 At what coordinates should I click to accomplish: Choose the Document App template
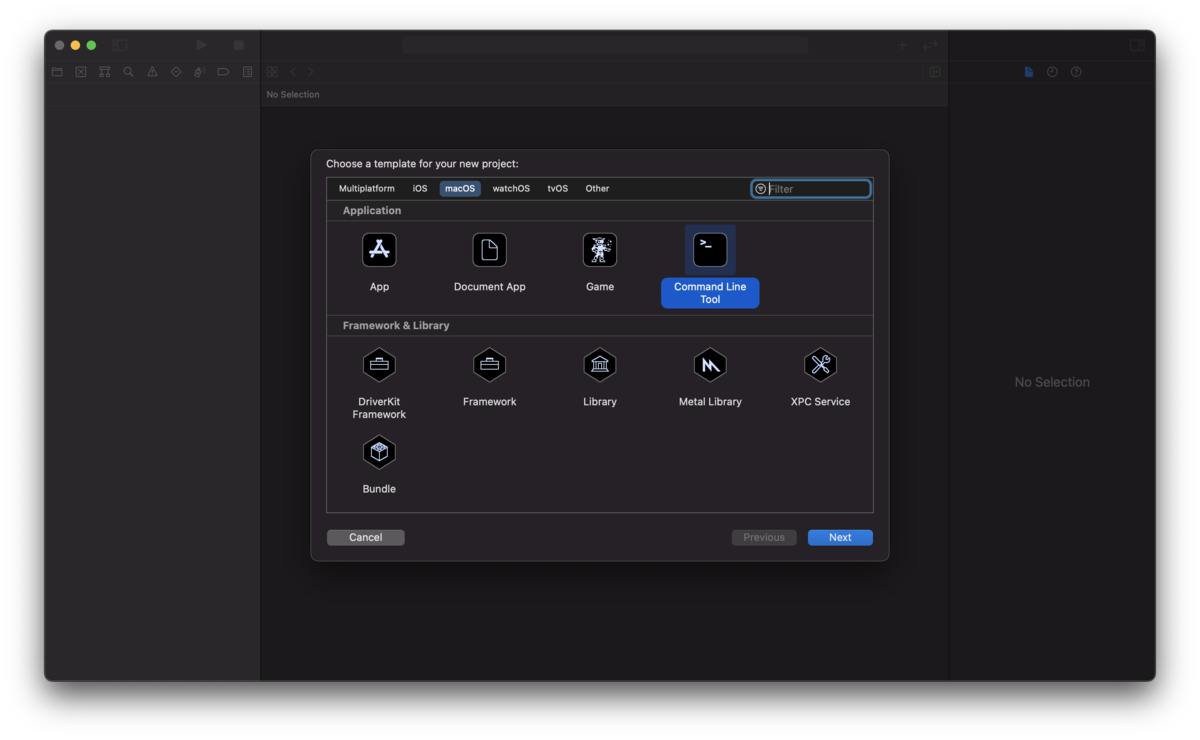tap(489, 250)
